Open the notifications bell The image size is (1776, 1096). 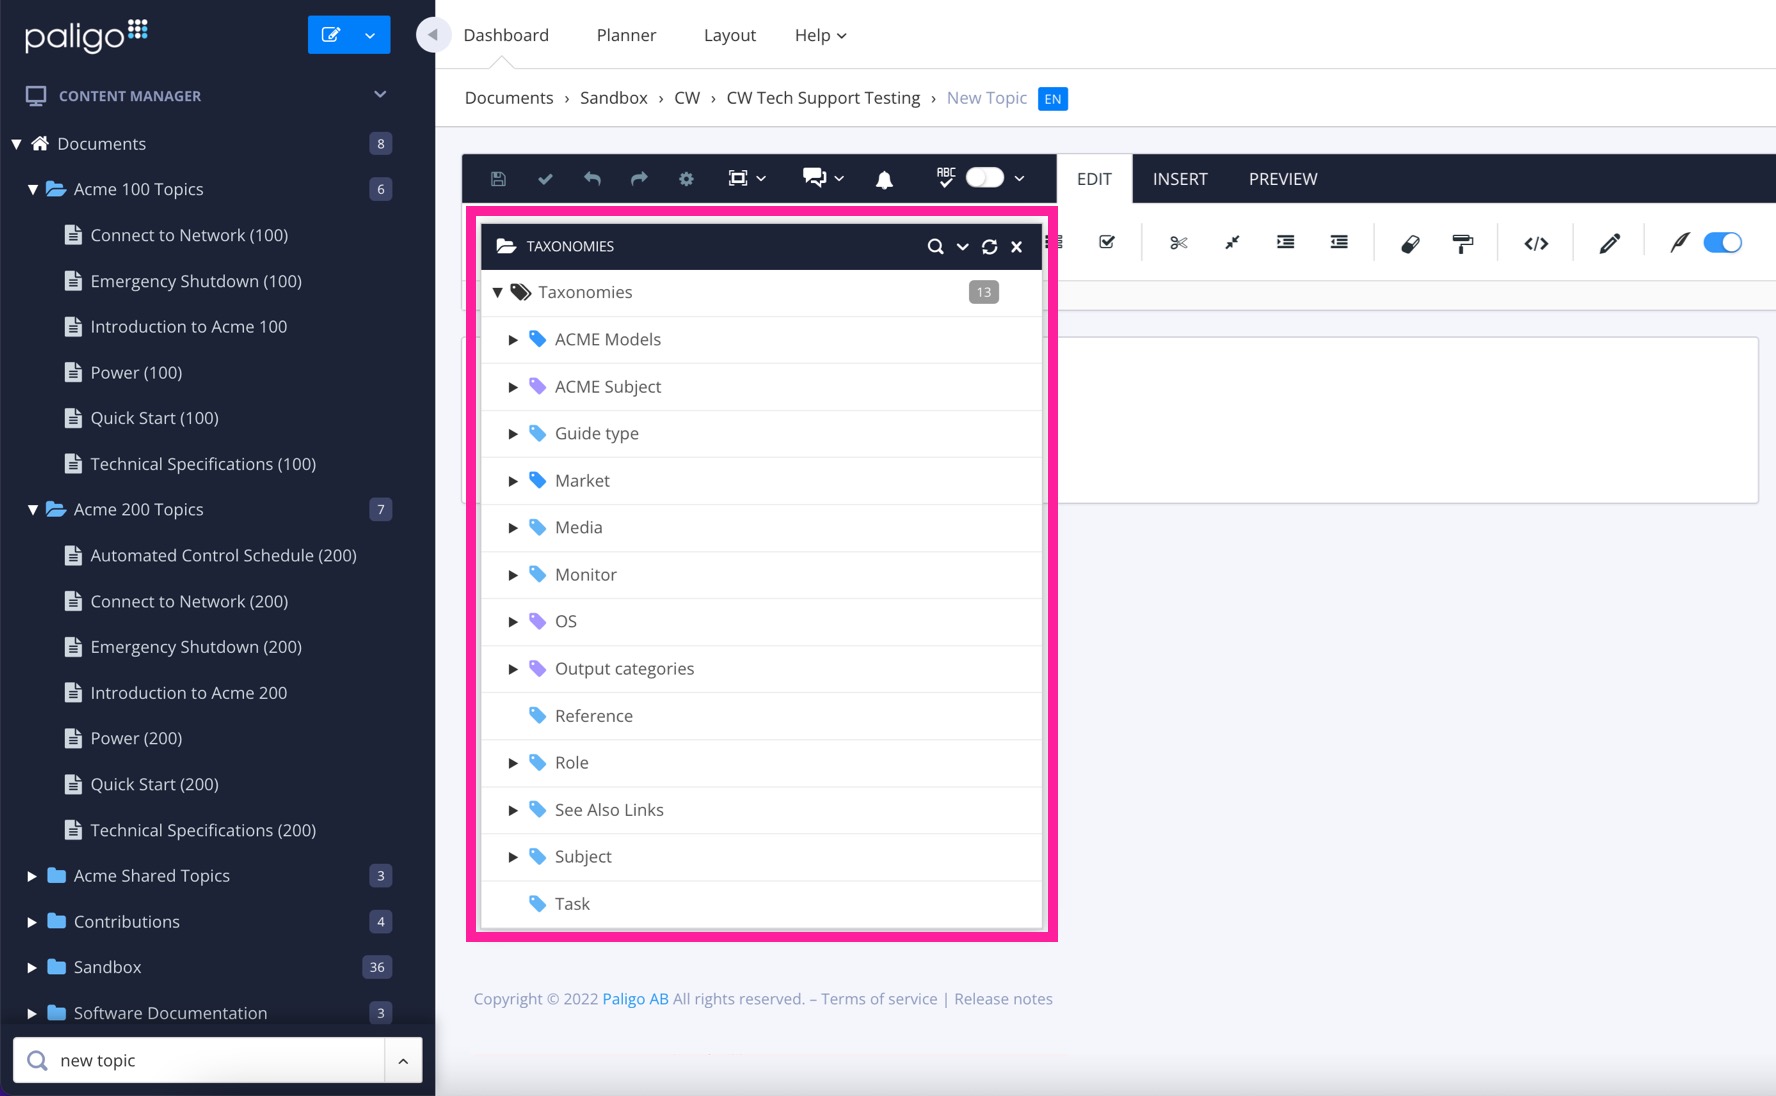tap(884, 178)
